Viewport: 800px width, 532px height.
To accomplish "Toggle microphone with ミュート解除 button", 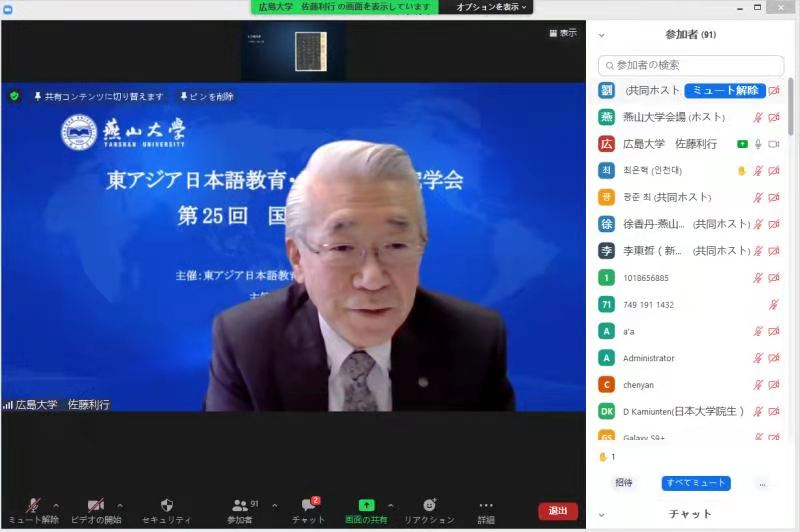I will point(33,506).
